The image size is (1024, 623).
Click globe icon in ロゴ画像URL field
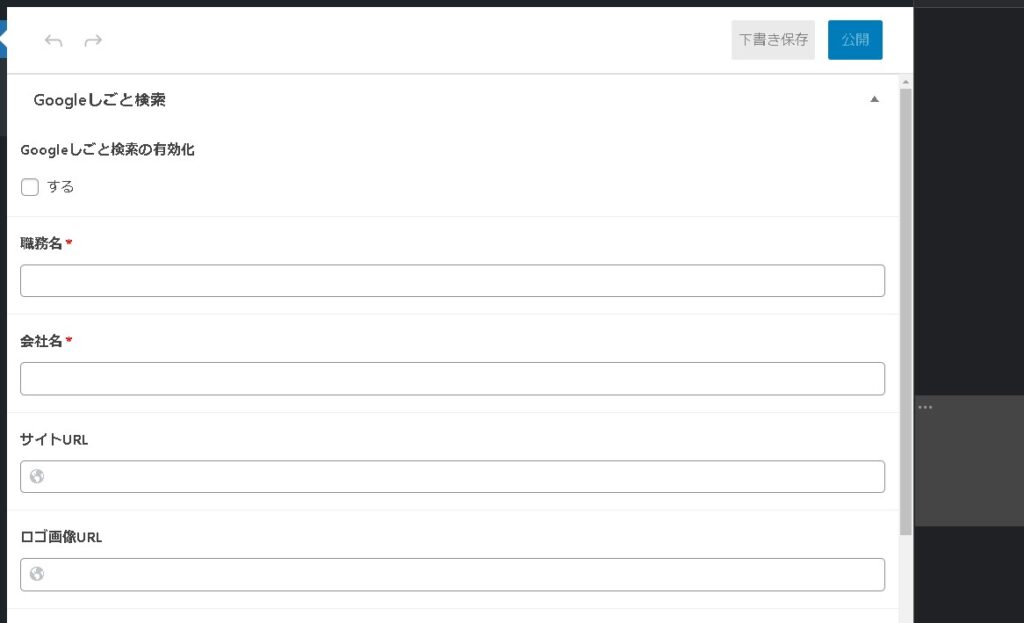tap(37, 574)
